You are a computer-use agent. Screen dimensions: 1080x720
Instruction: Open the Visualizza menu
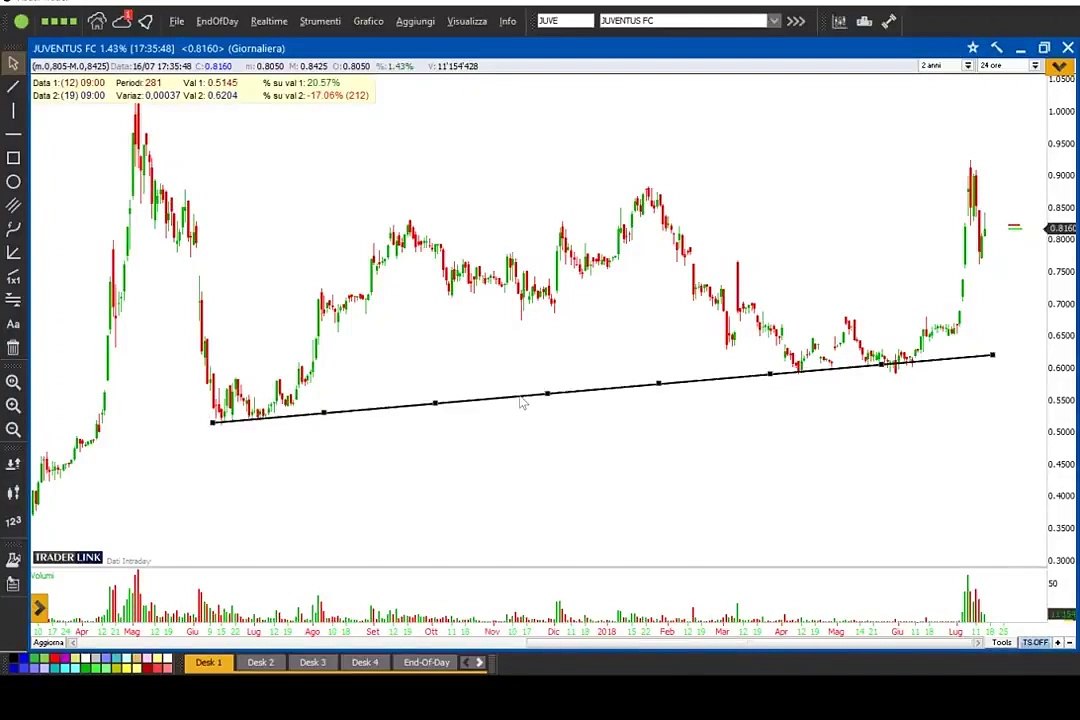(467, 21)
